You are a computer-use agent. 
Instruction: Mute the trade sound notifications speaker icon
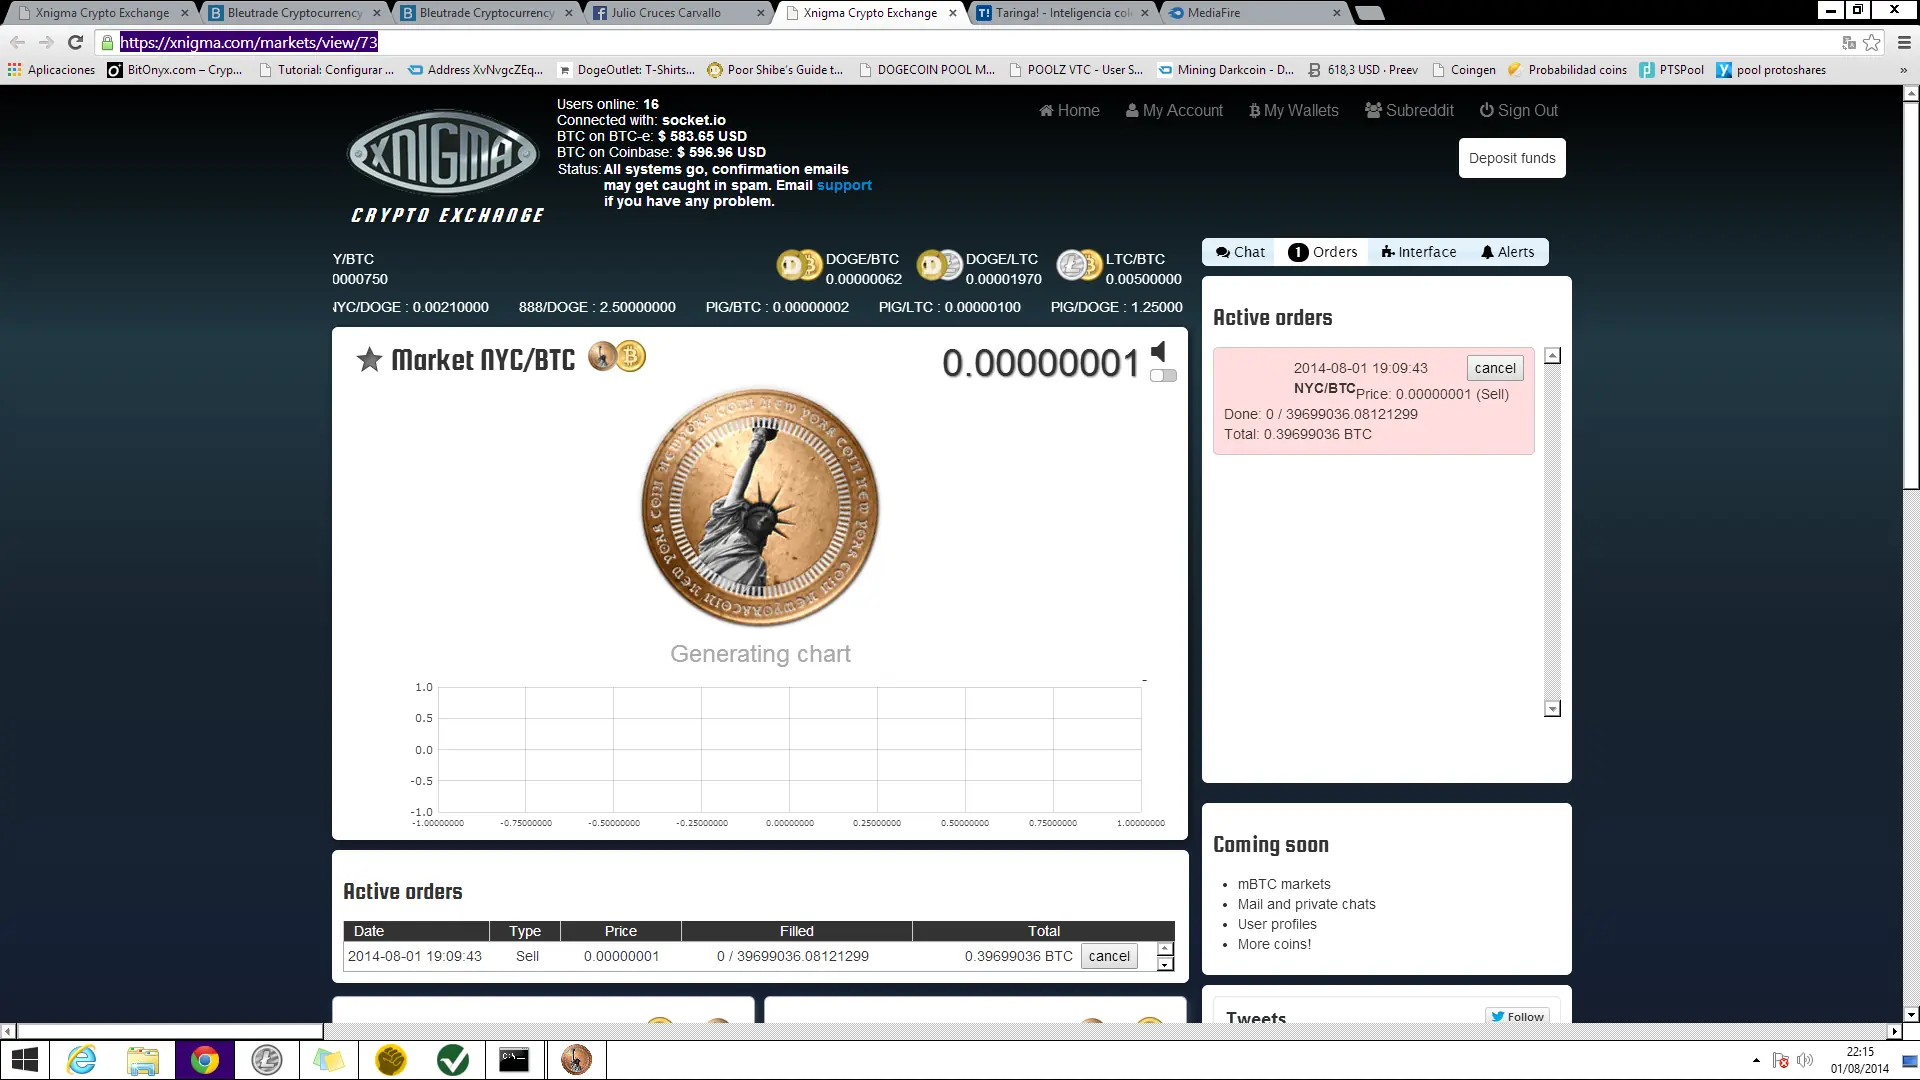(x=1157, y=351)
